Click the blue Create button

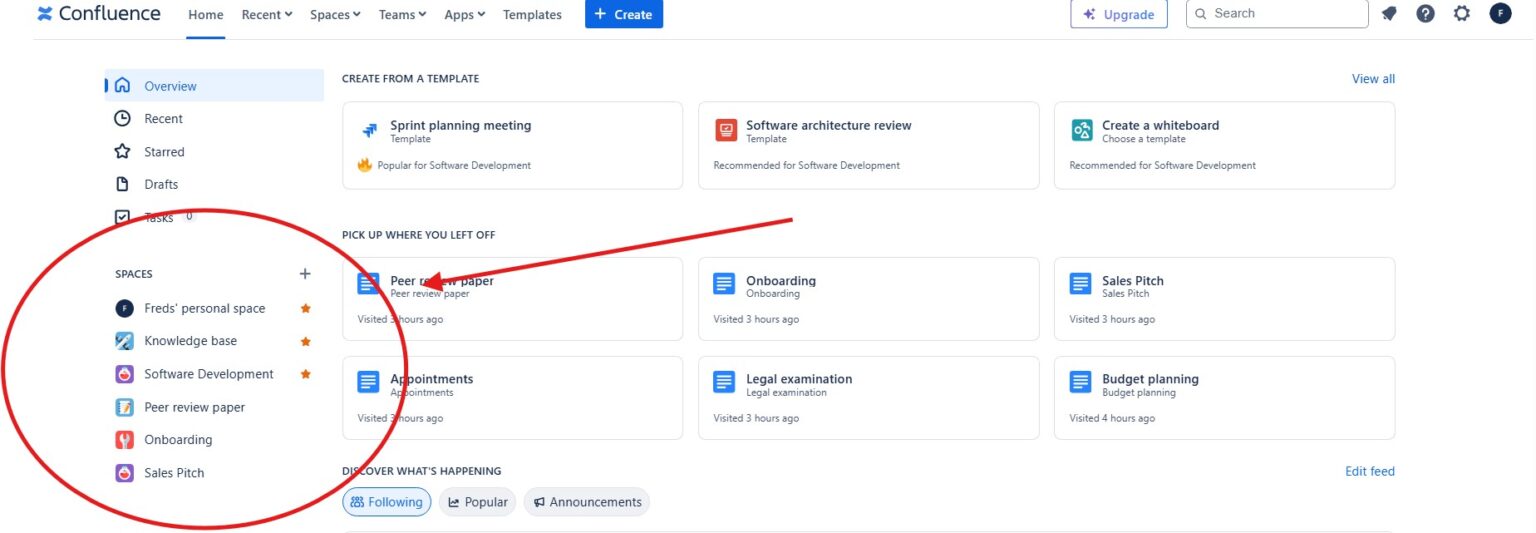point(624,14)
